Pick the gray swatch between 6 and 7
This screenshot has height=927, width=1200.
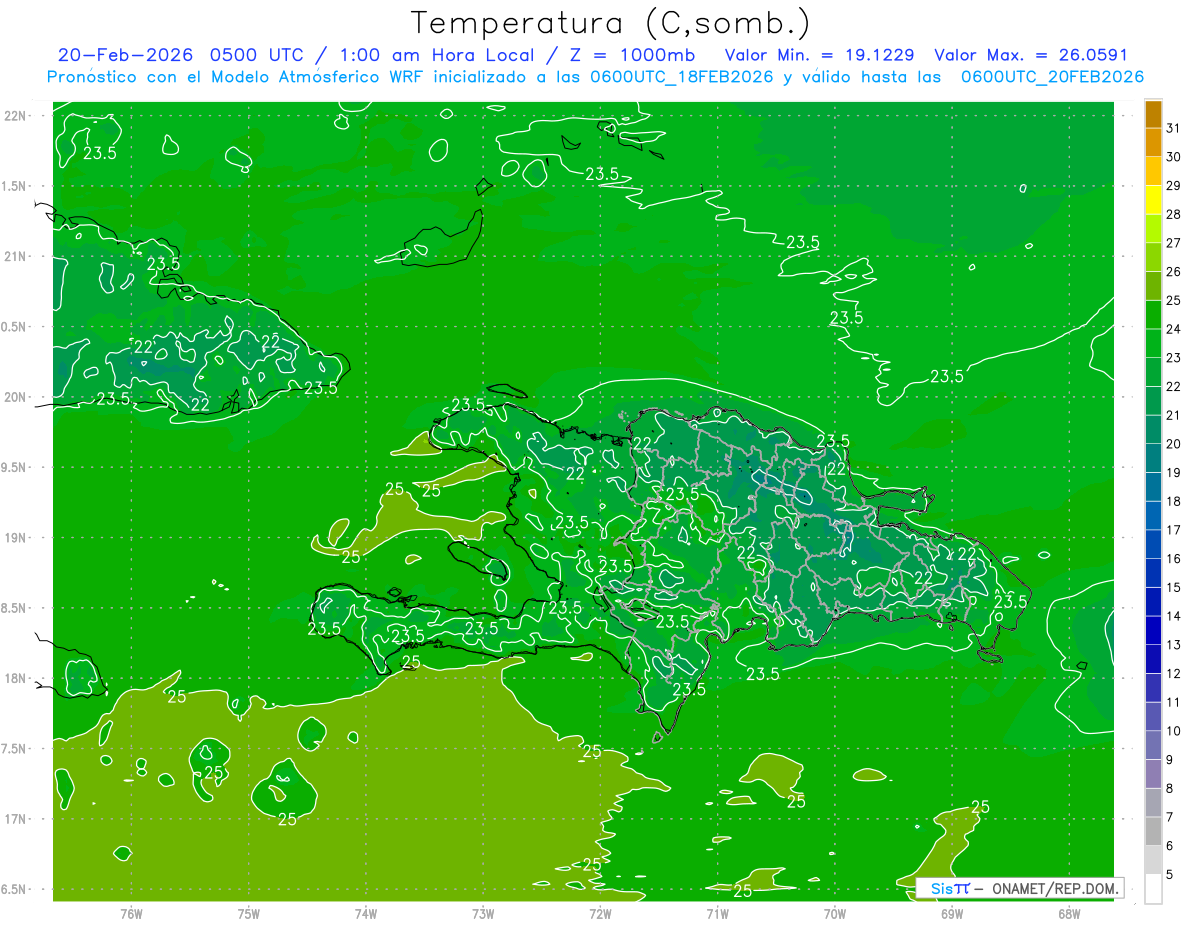pos(1153,832)
